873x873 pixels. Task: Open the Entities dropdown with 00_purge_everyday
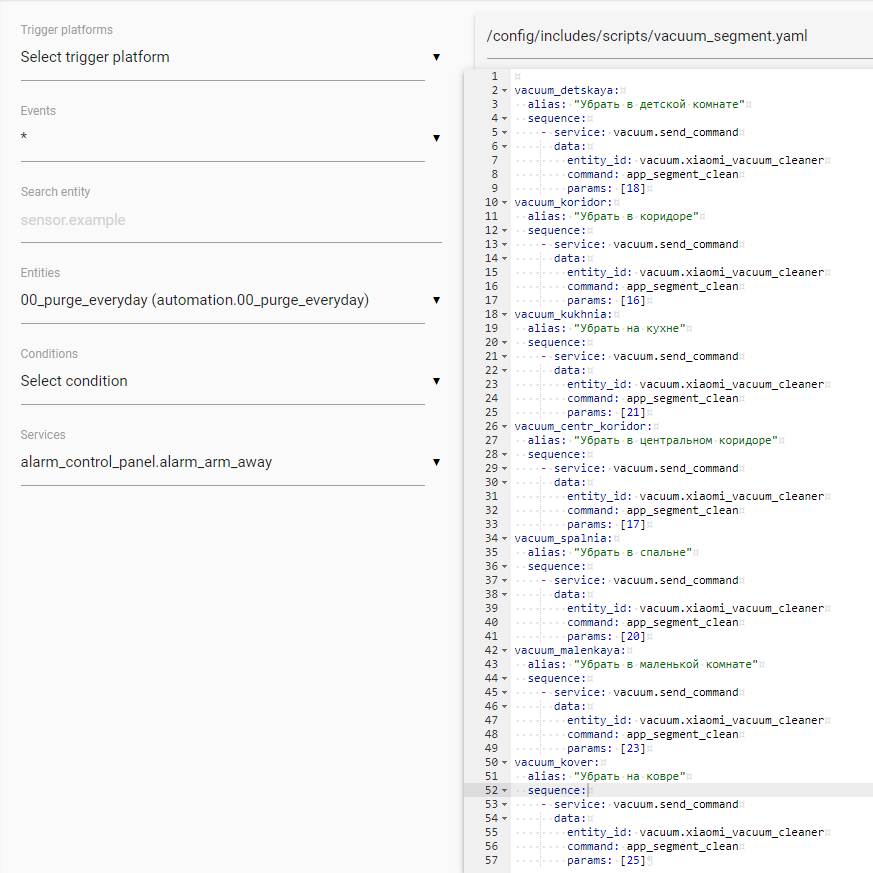coord(230,300)
